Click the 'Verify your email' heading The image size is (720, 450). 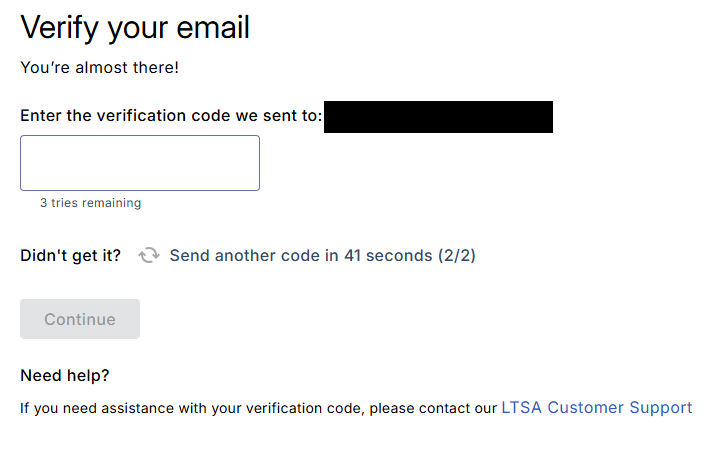pyautogui.click(x=135, y=27)
